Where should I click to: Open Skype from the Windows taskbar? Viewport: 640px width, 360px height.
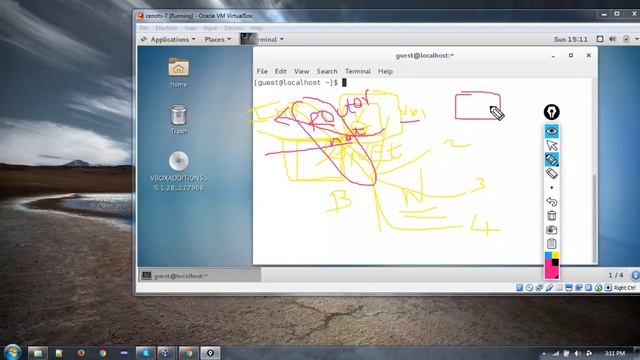(145, 353)
